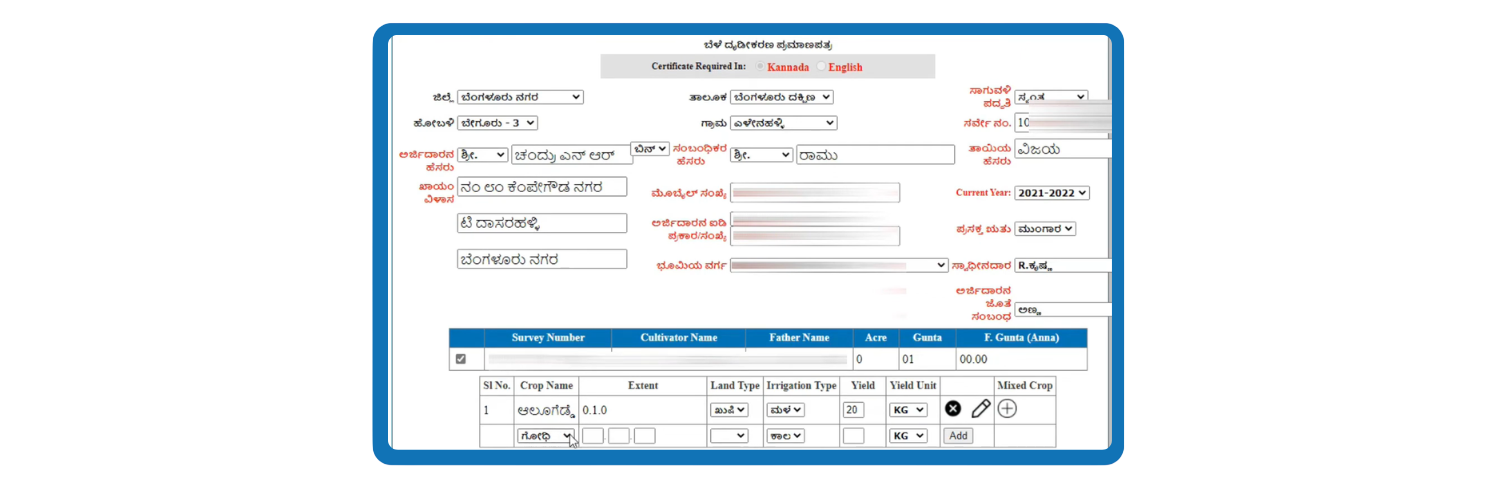Click the mobile number (ಮೊಬೈಲ್ ಸಂಖ್ಯೆ) field
Screen dimensions: 1500x500
815,193
